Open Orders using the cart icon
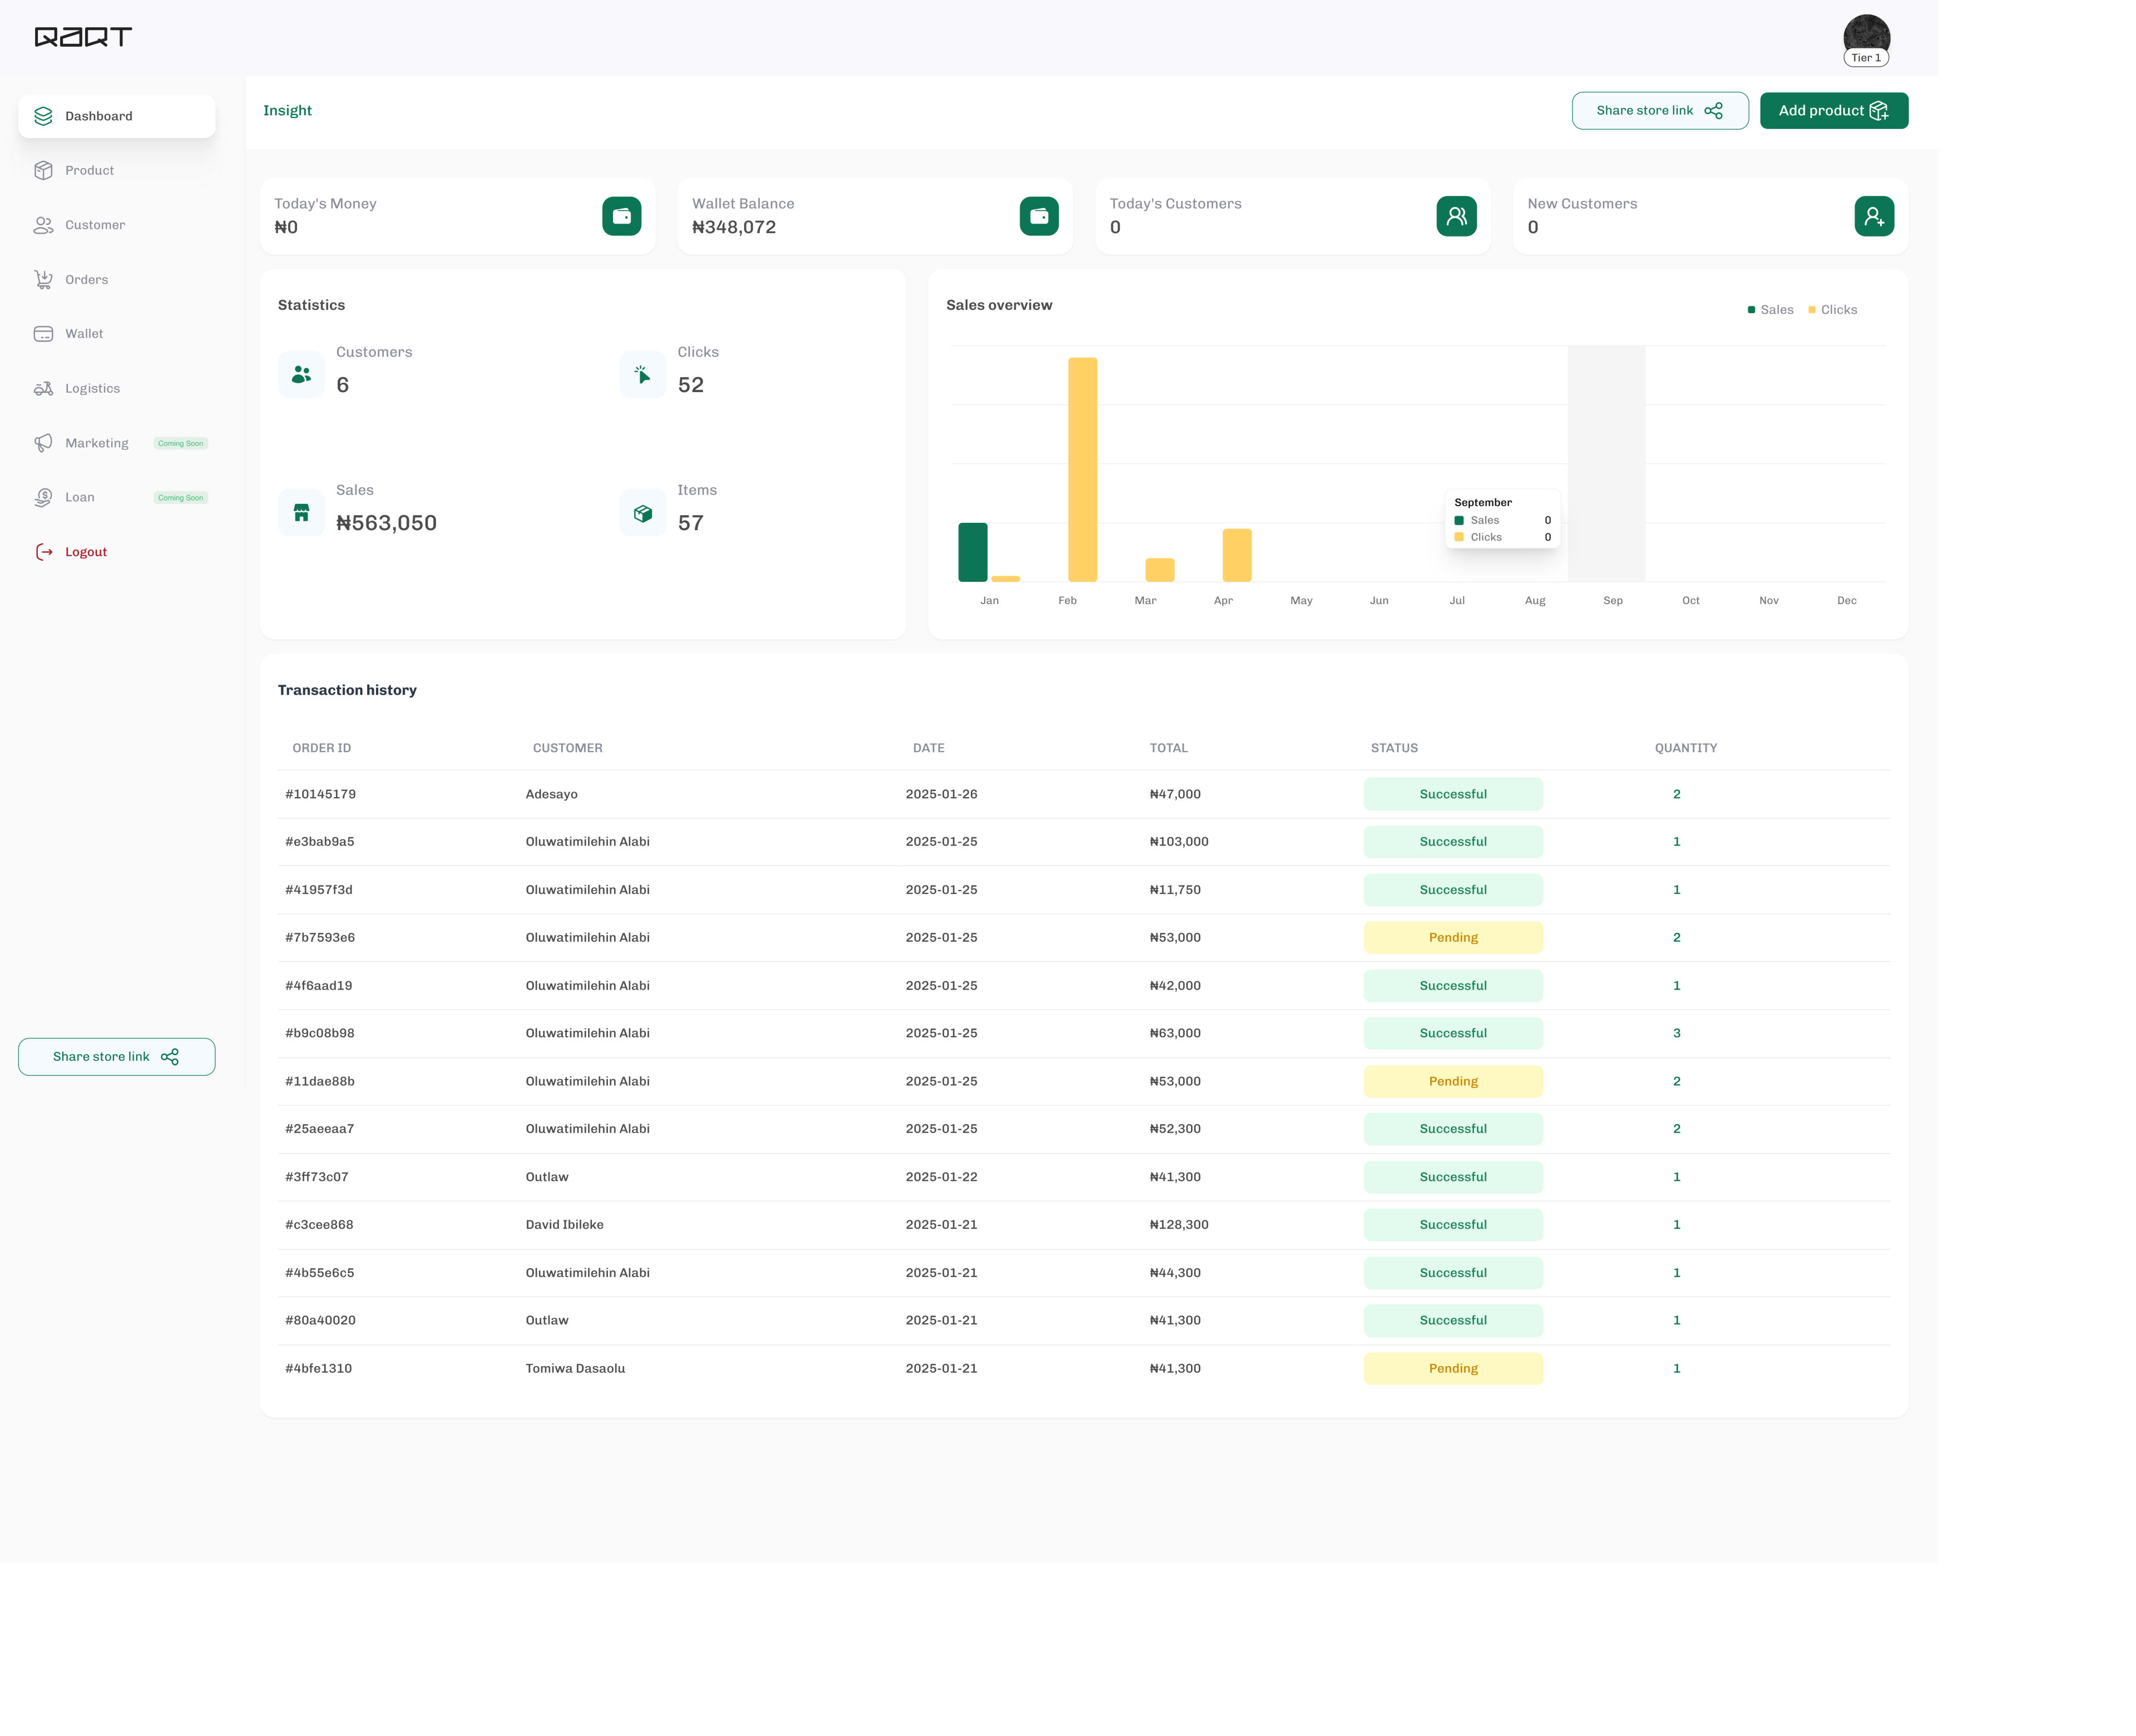Image resolution: width=2136 pixels, height=1736 pixels. (x=44, y=279)
